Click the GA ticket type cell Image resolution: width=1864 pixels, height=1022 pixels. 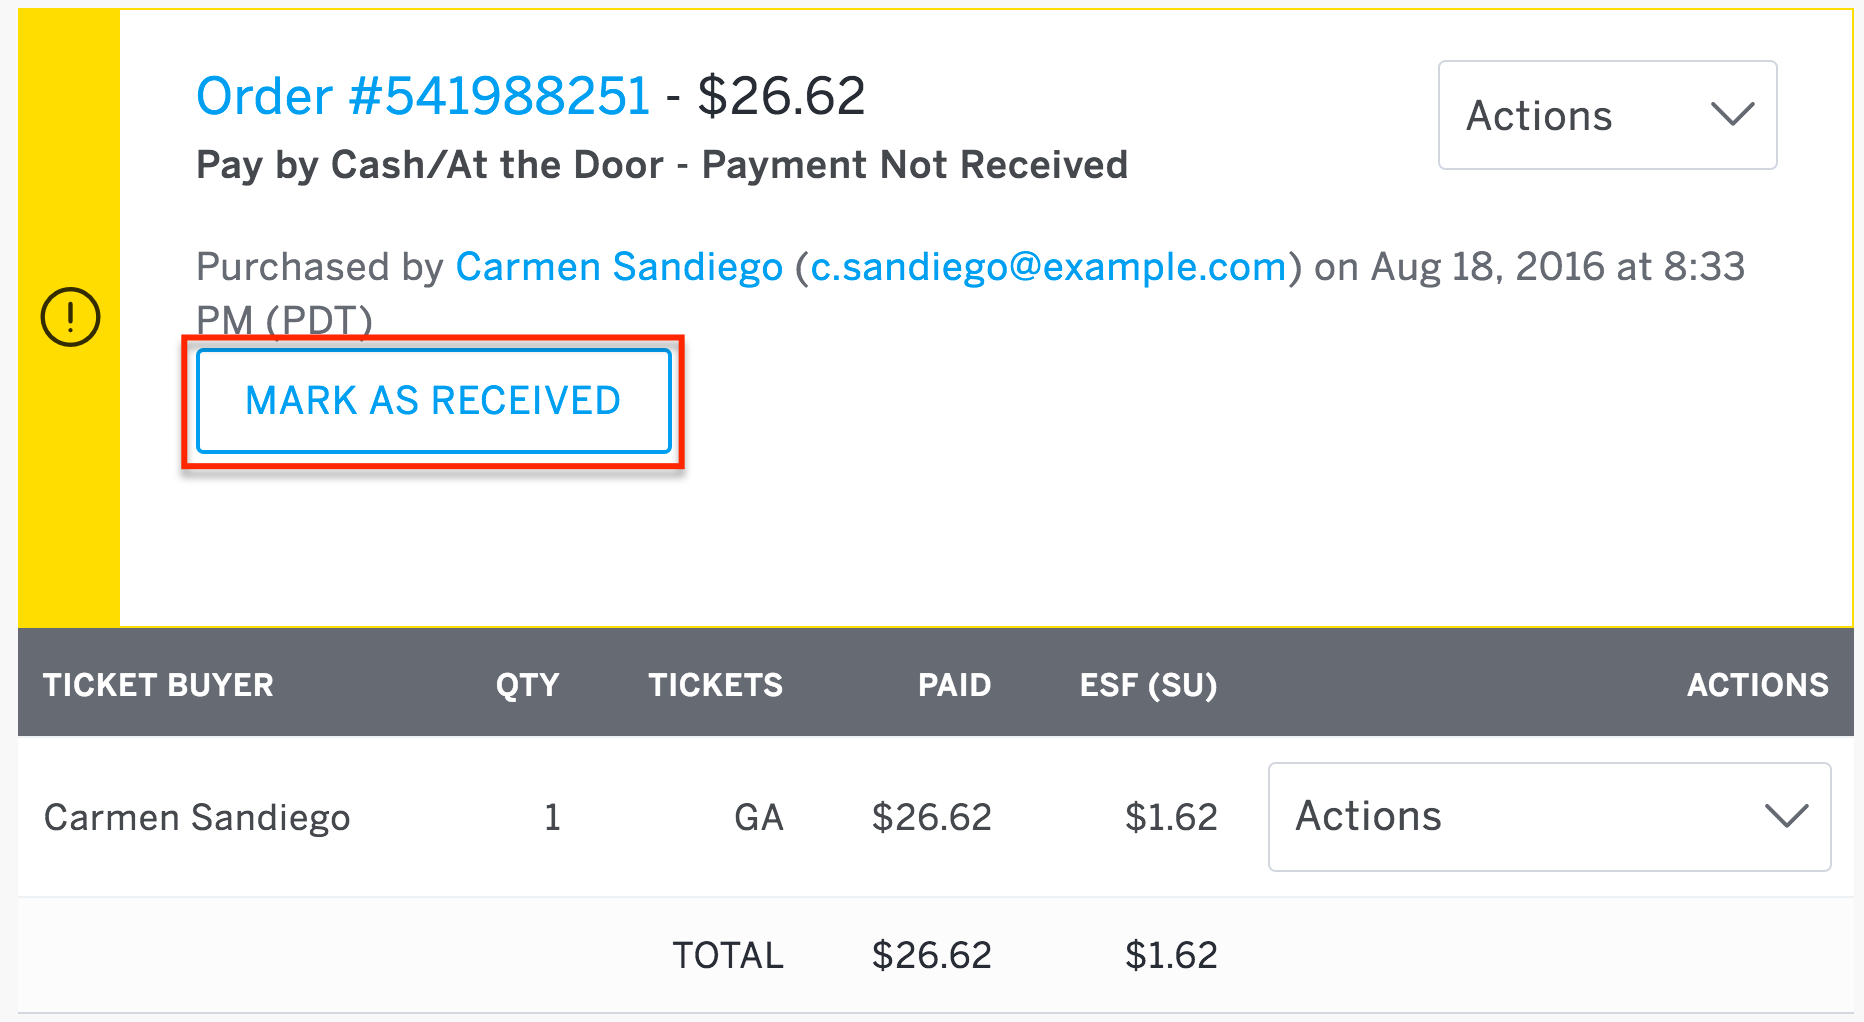(x=759, y=818)
